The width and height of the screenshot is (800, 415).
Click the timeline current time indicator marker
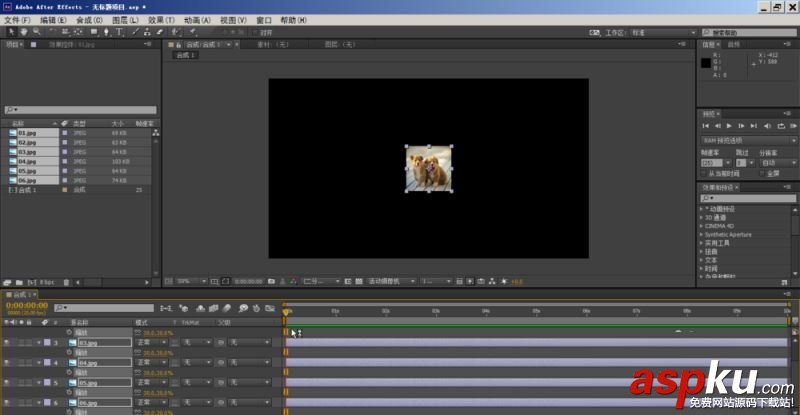coord(286,311)
